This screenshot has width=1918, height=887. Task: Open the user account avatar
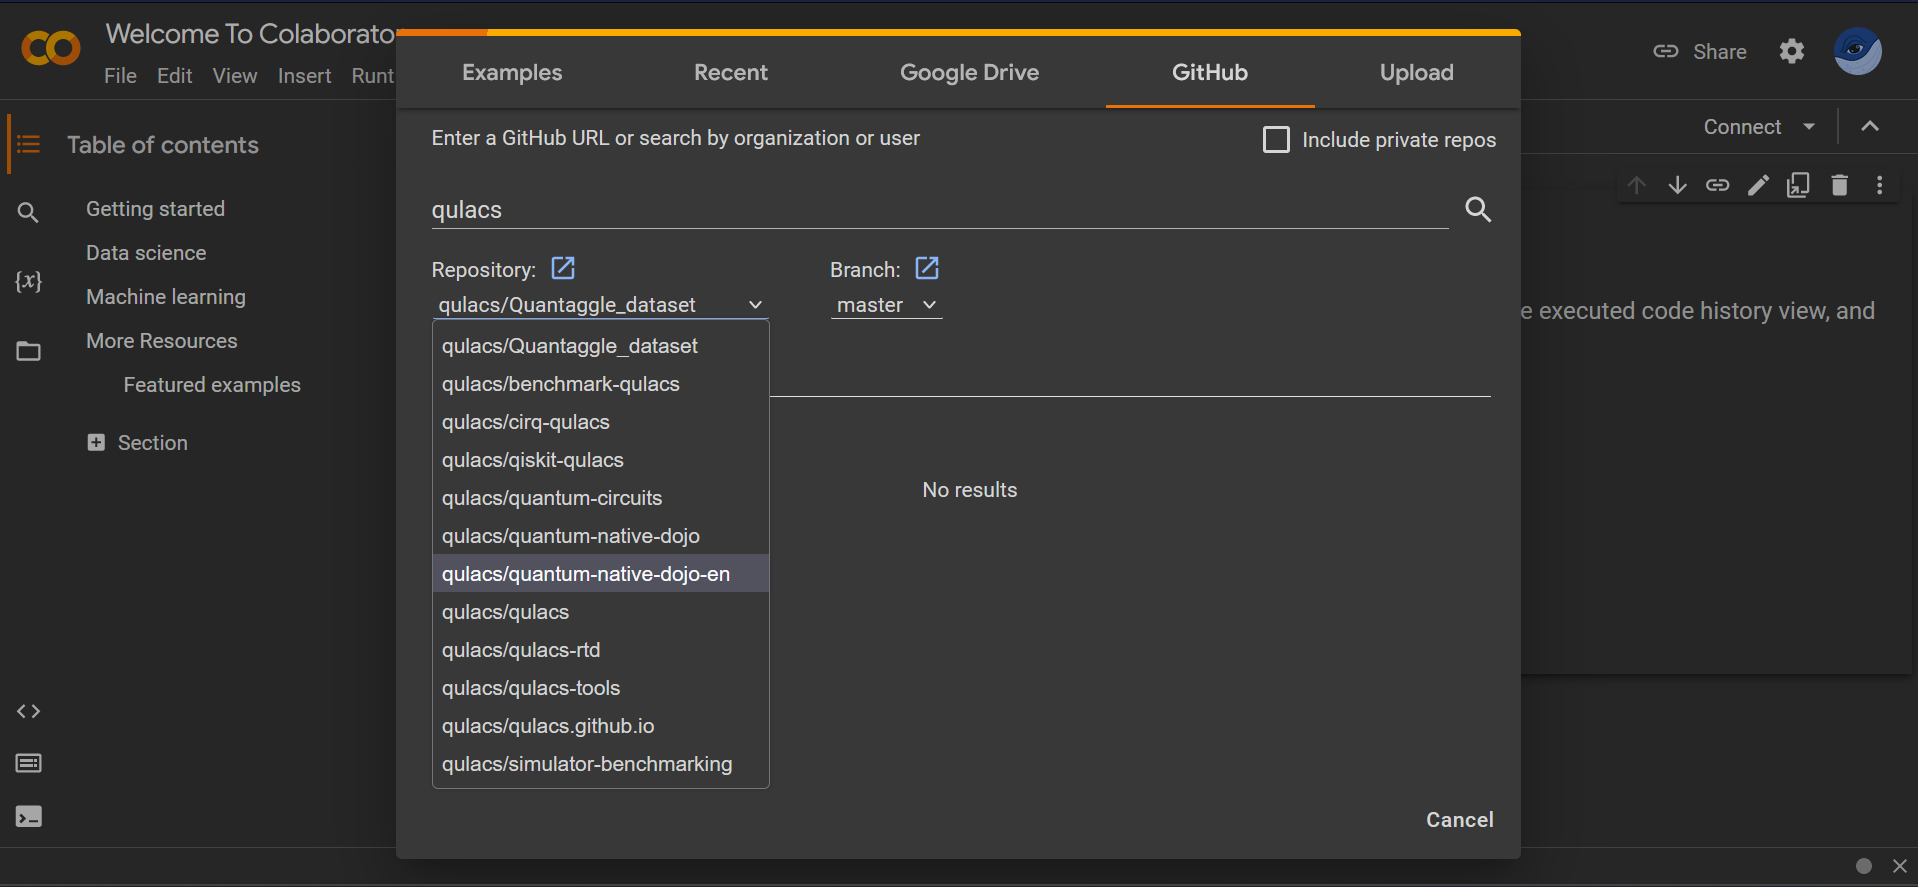[1858, 51]
